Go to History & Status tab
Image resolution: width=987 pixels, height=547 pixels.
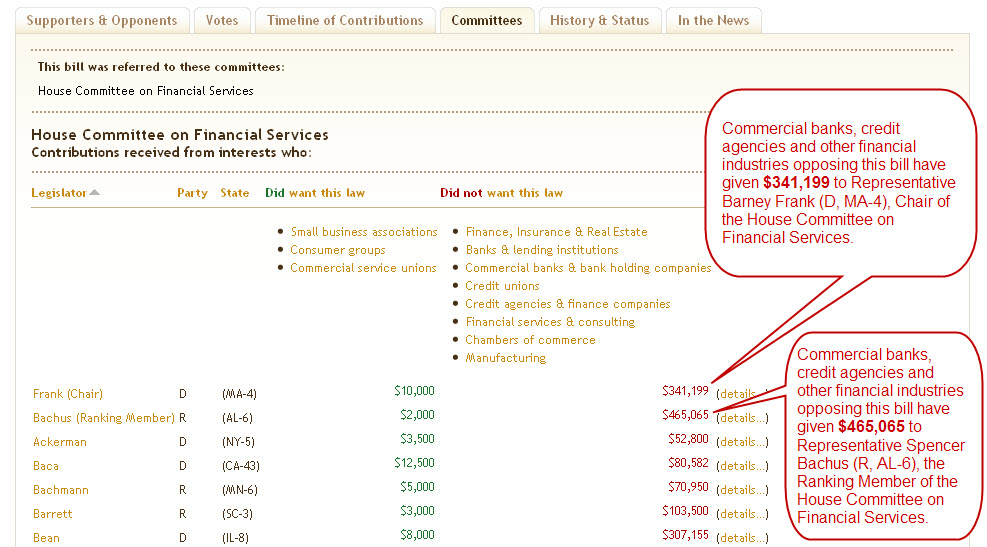point(599,20)
